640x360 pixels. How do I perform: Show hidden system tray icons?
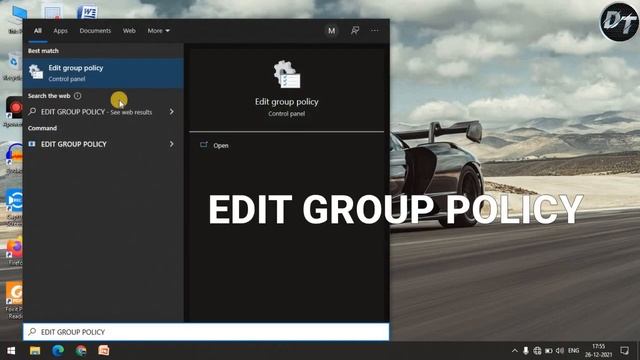tap(515, 351)
